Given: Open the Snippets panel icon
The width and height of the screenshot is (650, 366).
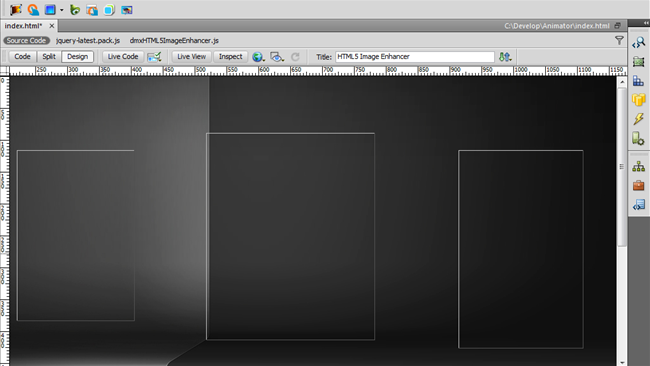Looking at the screenshot, I should (638, 204).
